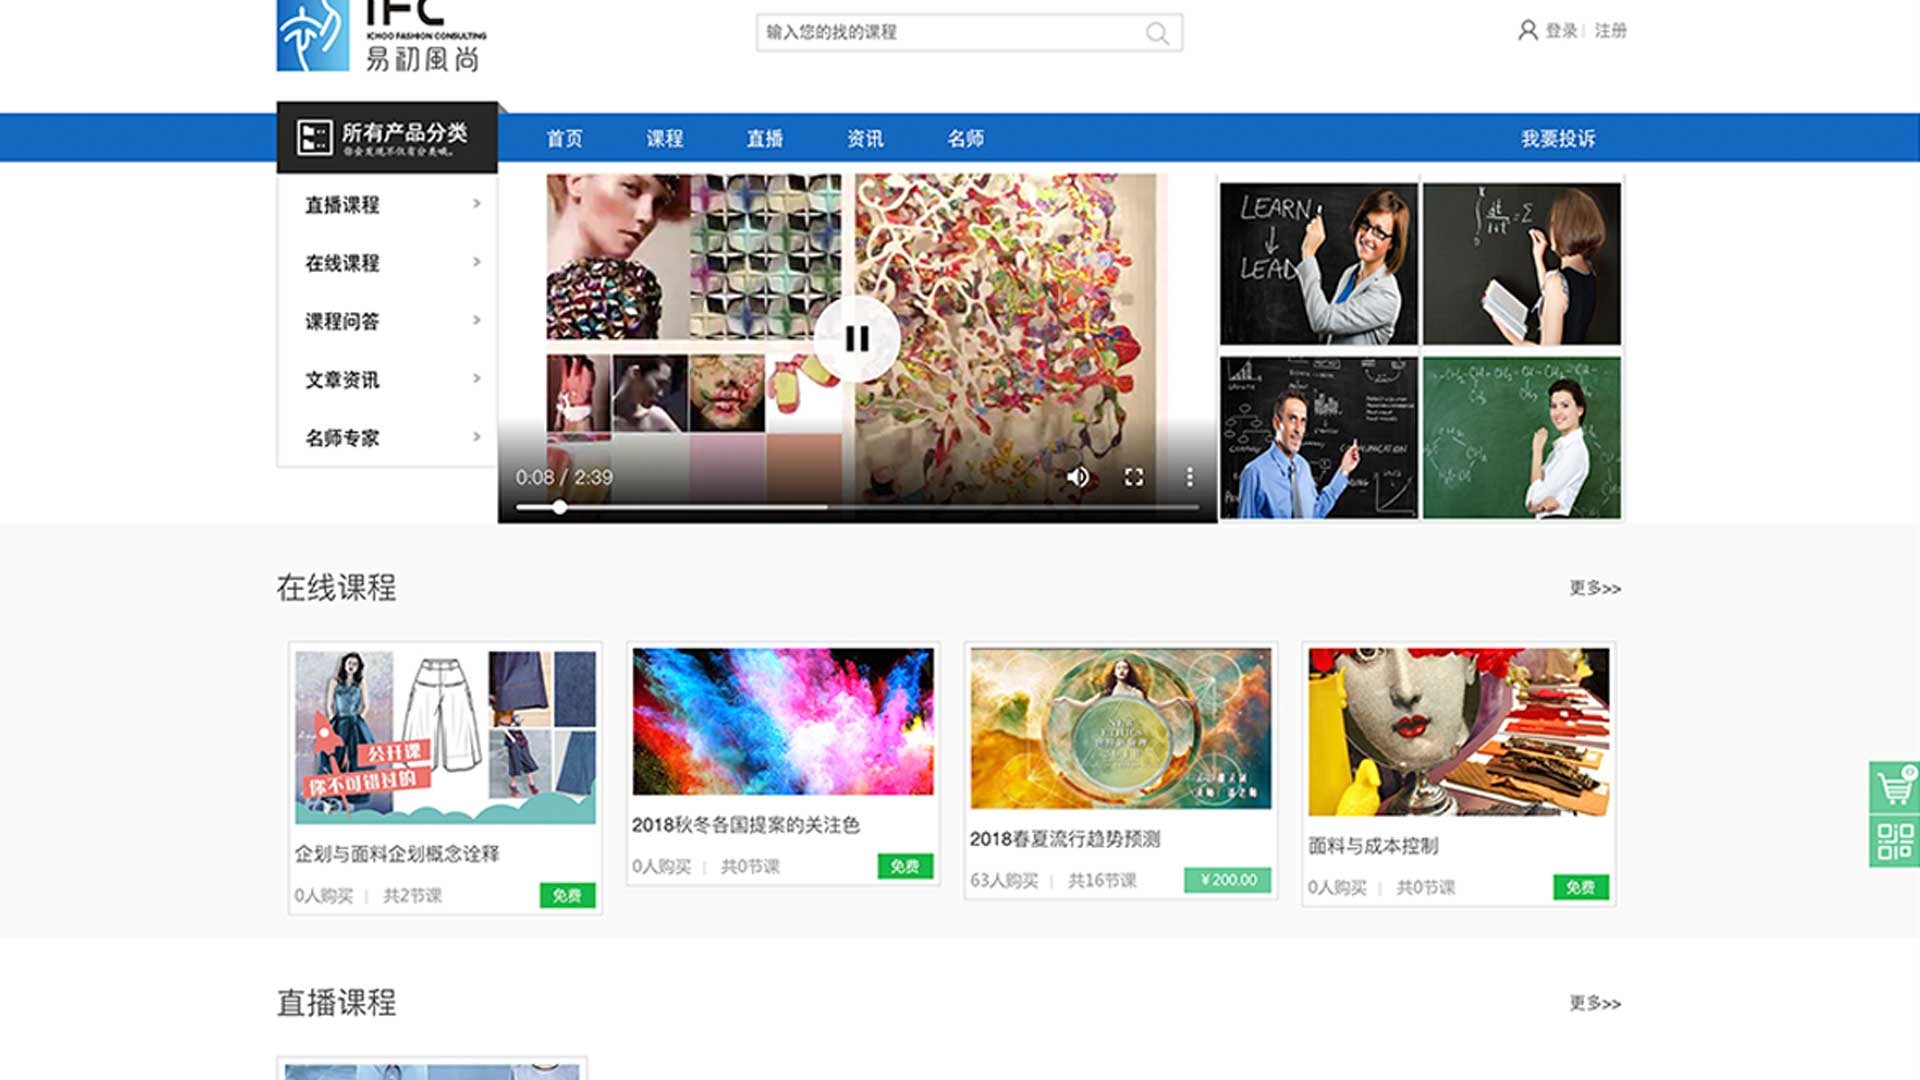Mute the video volume speaker icon
1920x1080 pixels.
[x=1078, y=477]
